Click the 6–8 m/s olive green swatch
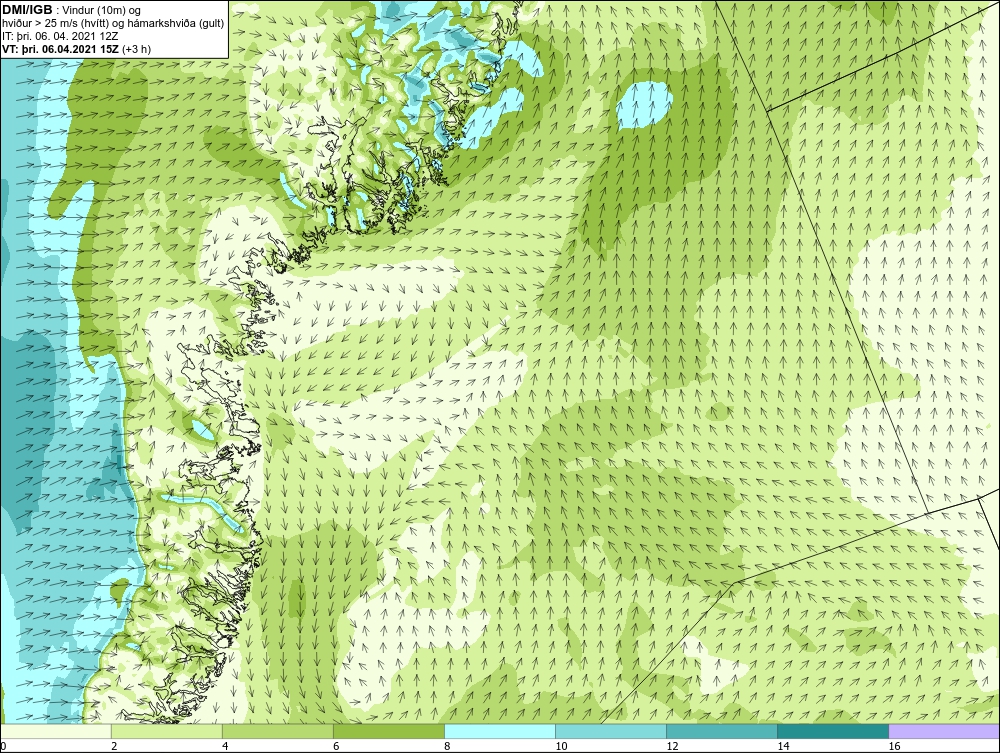The height and width of the screenshot is (753, 1000). 388,731
